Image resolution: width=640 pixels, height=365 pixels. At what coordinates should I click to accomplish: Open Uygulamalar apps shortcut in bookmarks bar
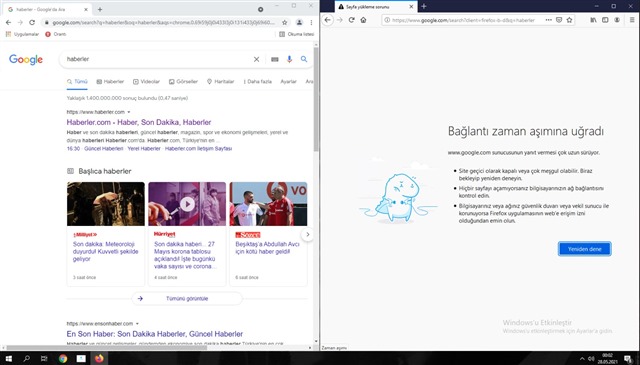22,34
